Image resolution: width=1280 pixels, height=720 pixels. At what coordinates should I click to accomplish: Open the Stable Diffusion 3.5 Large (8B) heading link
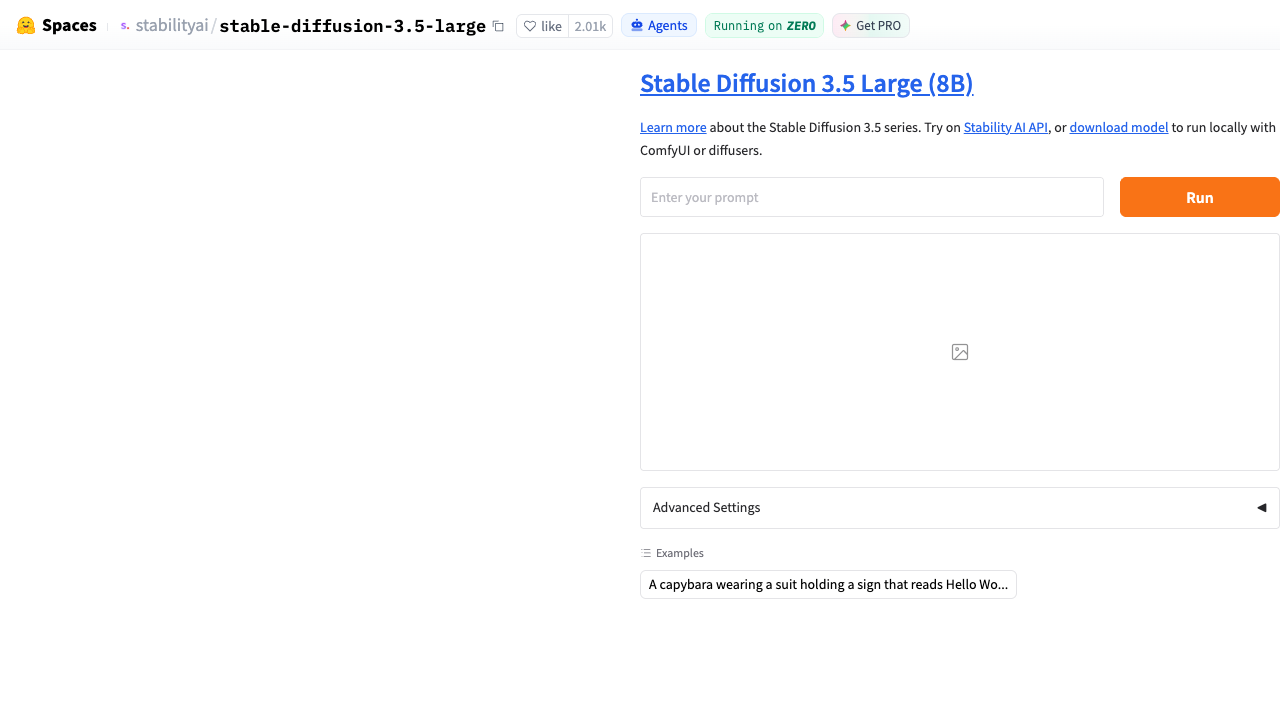(807, 83)
